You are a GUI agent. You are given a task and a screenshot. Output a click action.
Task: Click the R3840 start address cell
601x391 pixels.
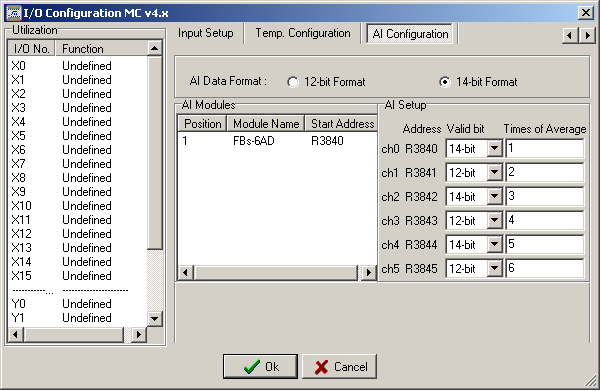[x=327, y=141]
